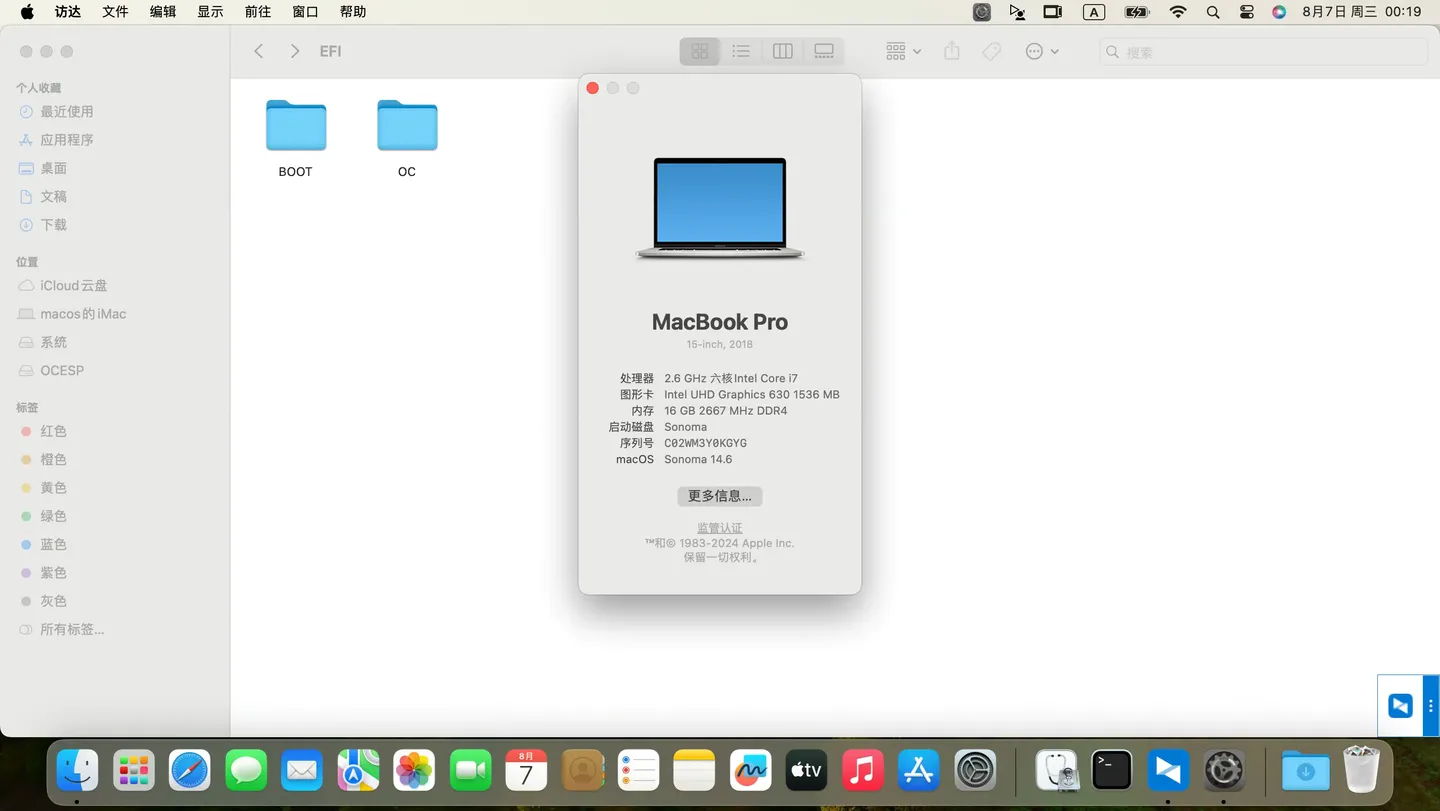Open App Store in the Dock
The height and width of the screenshot is (811, 1440).
click(918, 770)
